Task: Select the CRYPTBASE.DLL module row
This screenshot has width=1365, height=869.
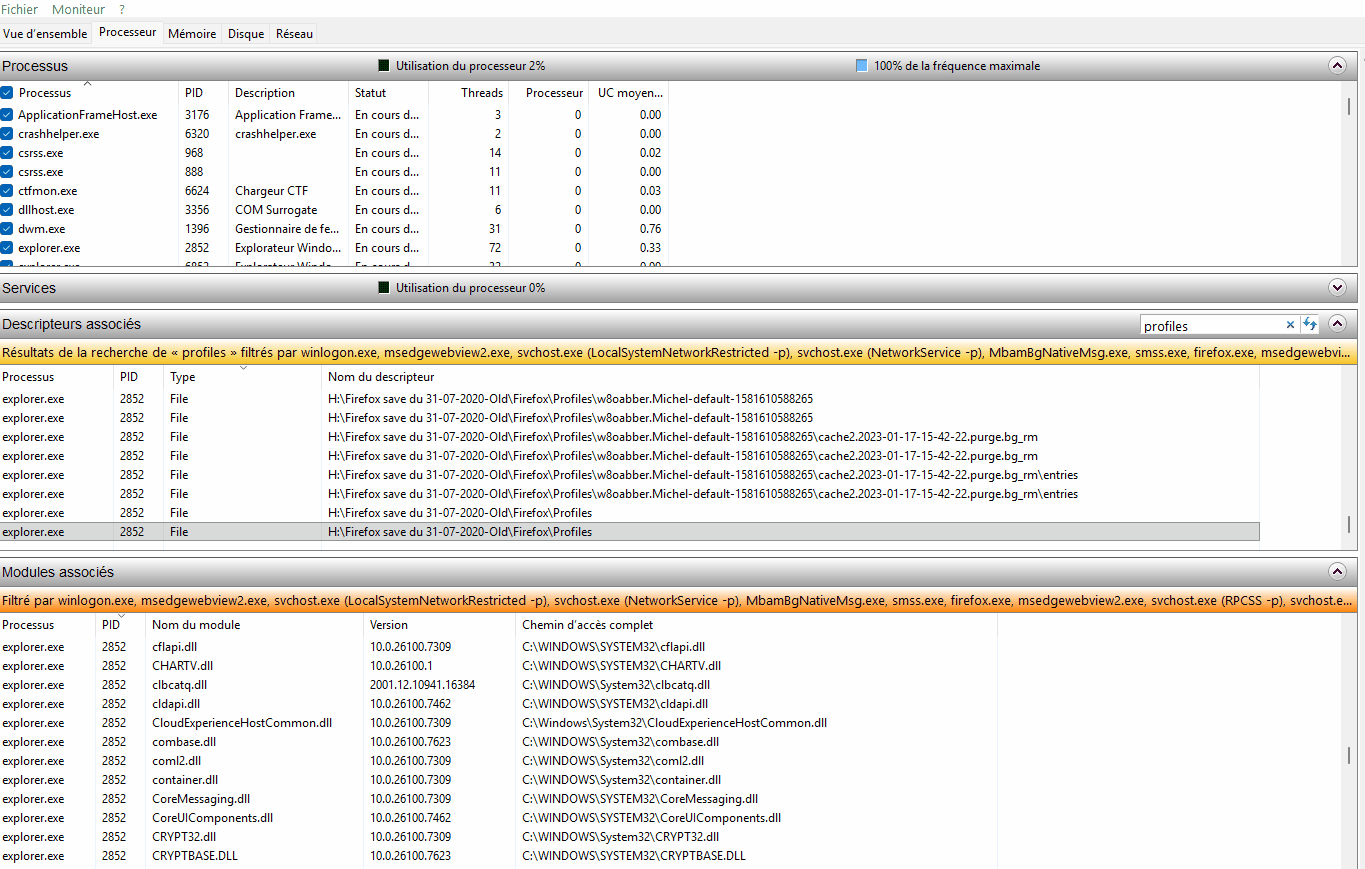Action: (498, 856)
